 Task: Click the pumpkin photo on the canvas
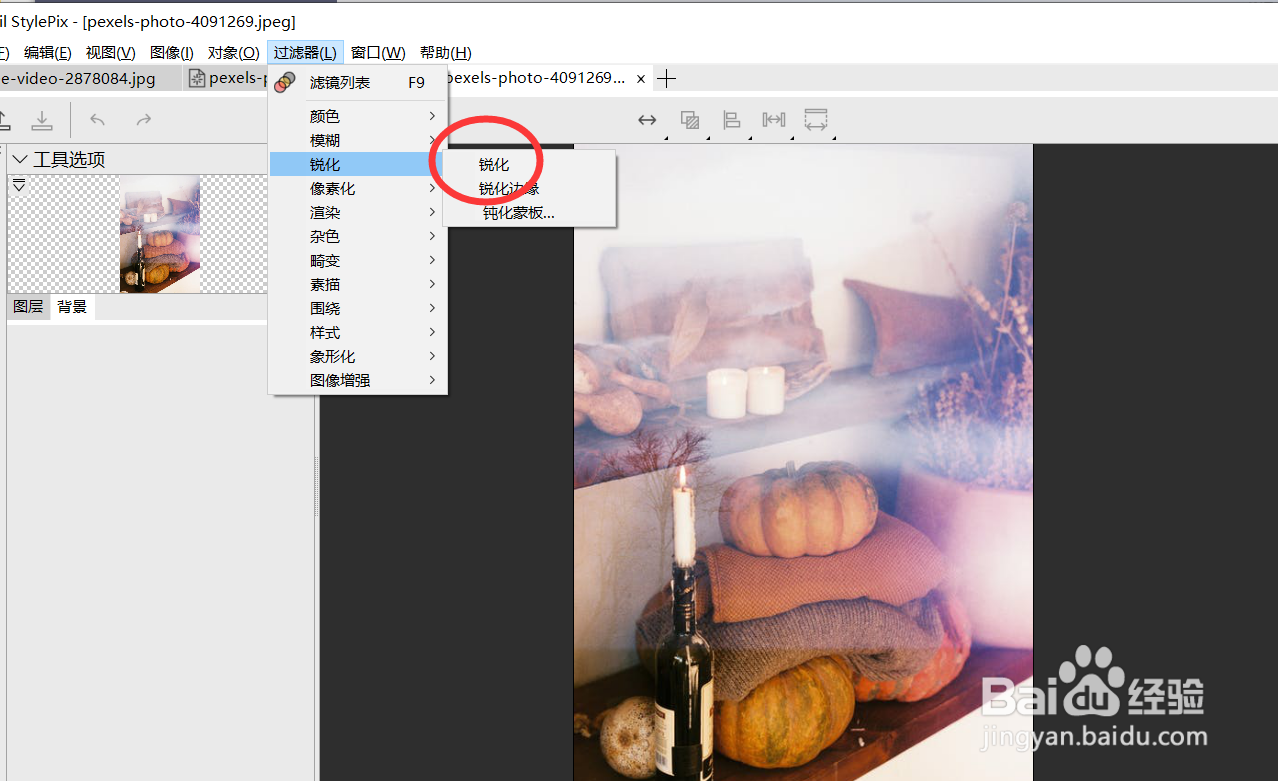[x=803, y=462]
